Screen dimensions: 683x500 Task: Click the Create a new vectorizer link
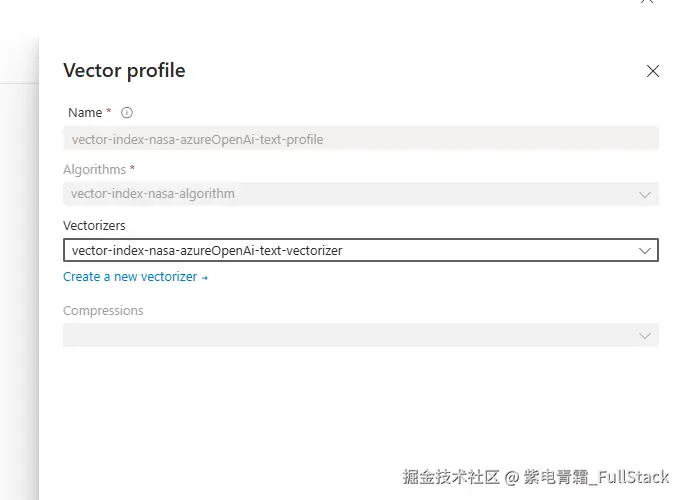pos(130,277)
